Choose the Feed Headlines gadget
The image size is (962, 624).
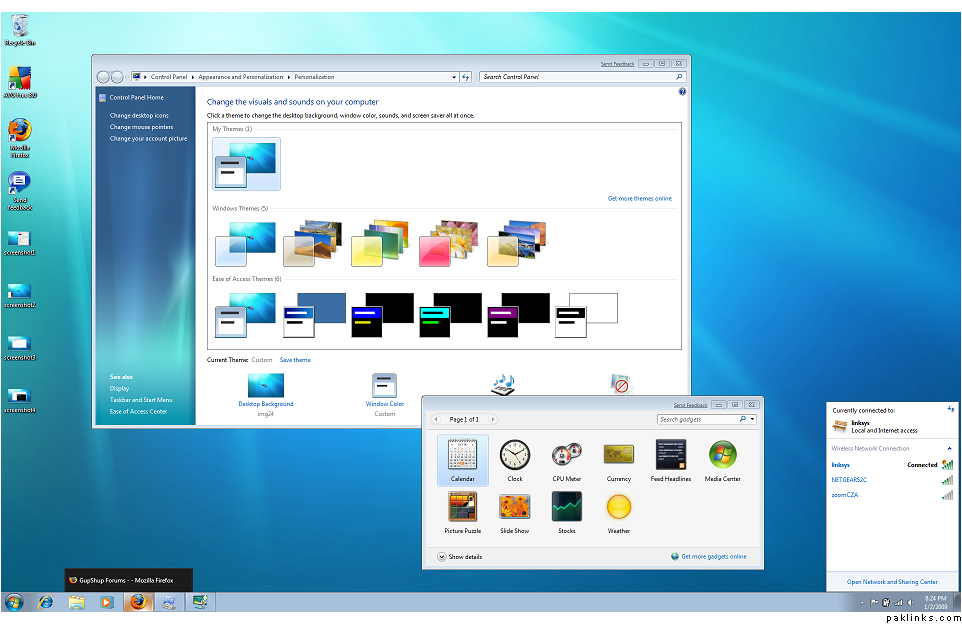[670, 456]
